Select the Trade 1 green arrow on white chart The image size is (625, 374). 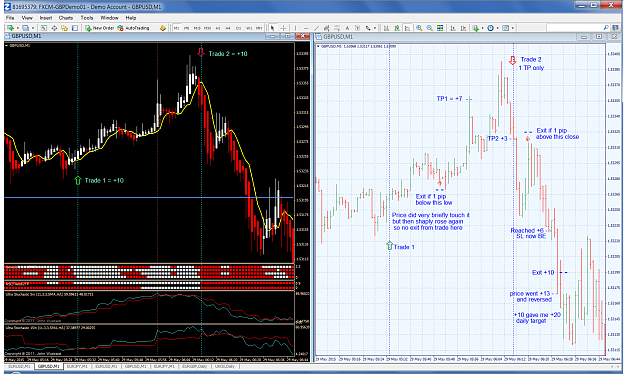[389, 246]
